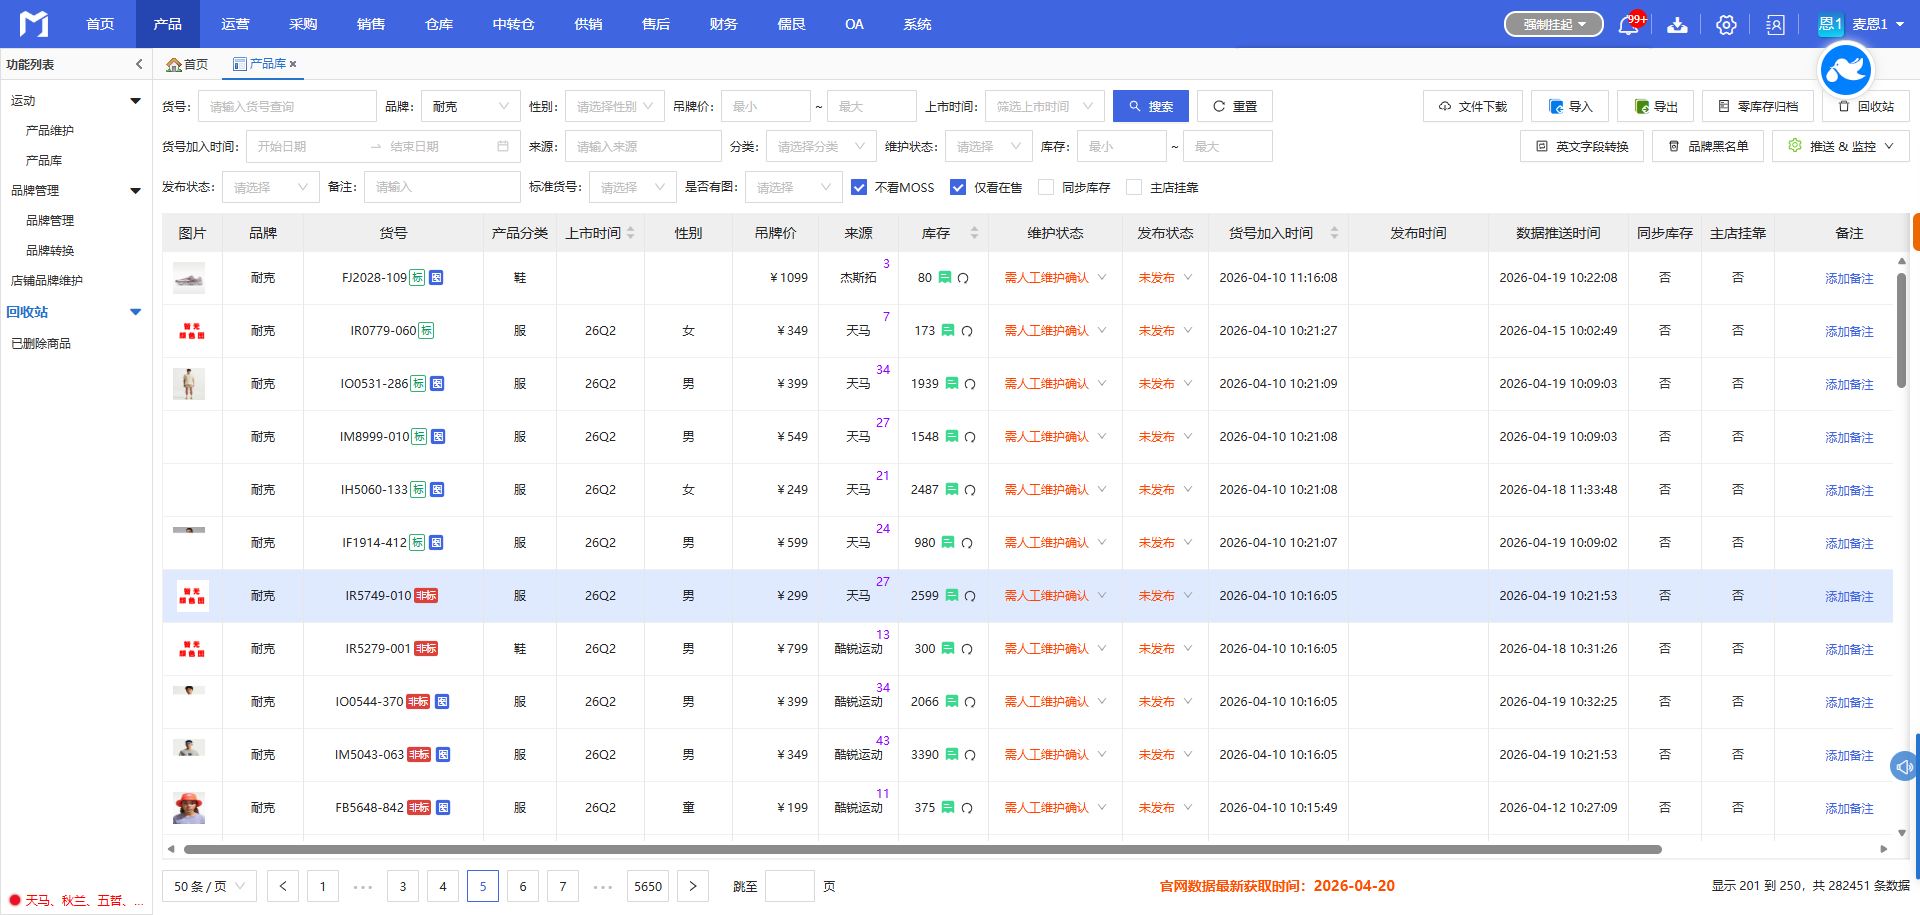This screenshot has height=915, width=1920.
Task: Click the blue bird floating assistant icon
Action: (1845, 70)
